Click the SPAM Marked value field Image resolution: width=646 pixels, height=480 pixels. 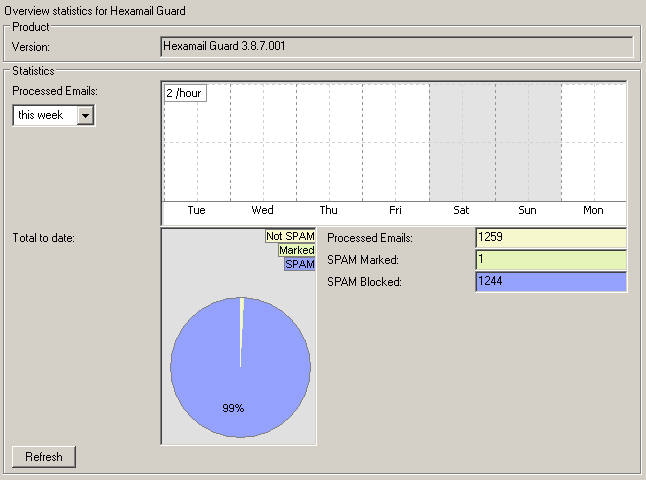pos(550,260)
